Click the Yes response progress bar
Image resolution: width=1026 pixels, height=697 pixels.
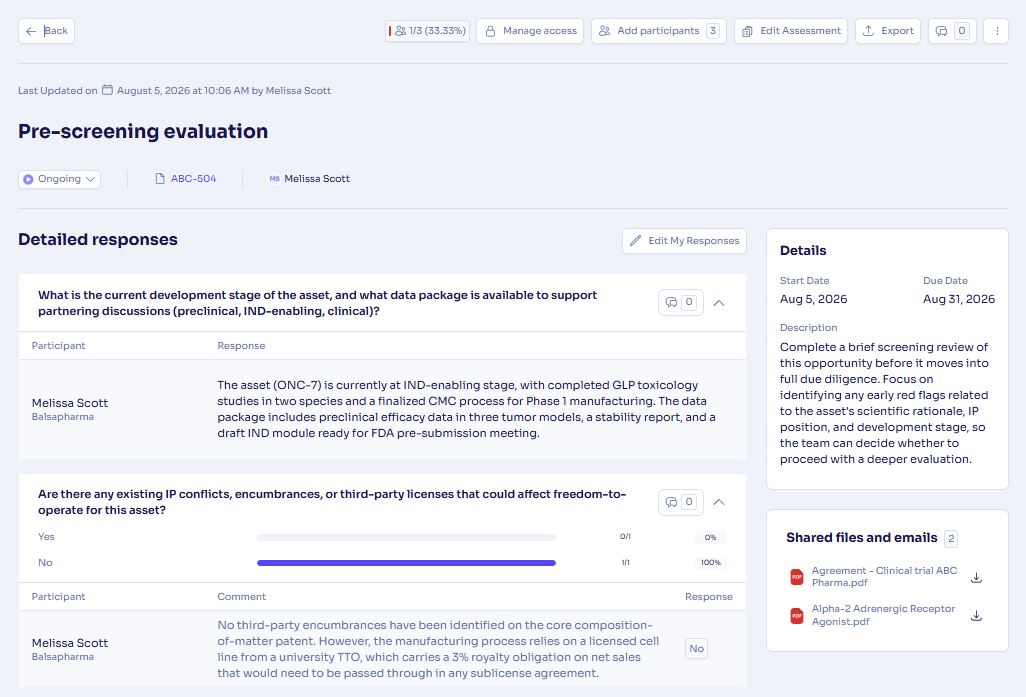point(406,537)
